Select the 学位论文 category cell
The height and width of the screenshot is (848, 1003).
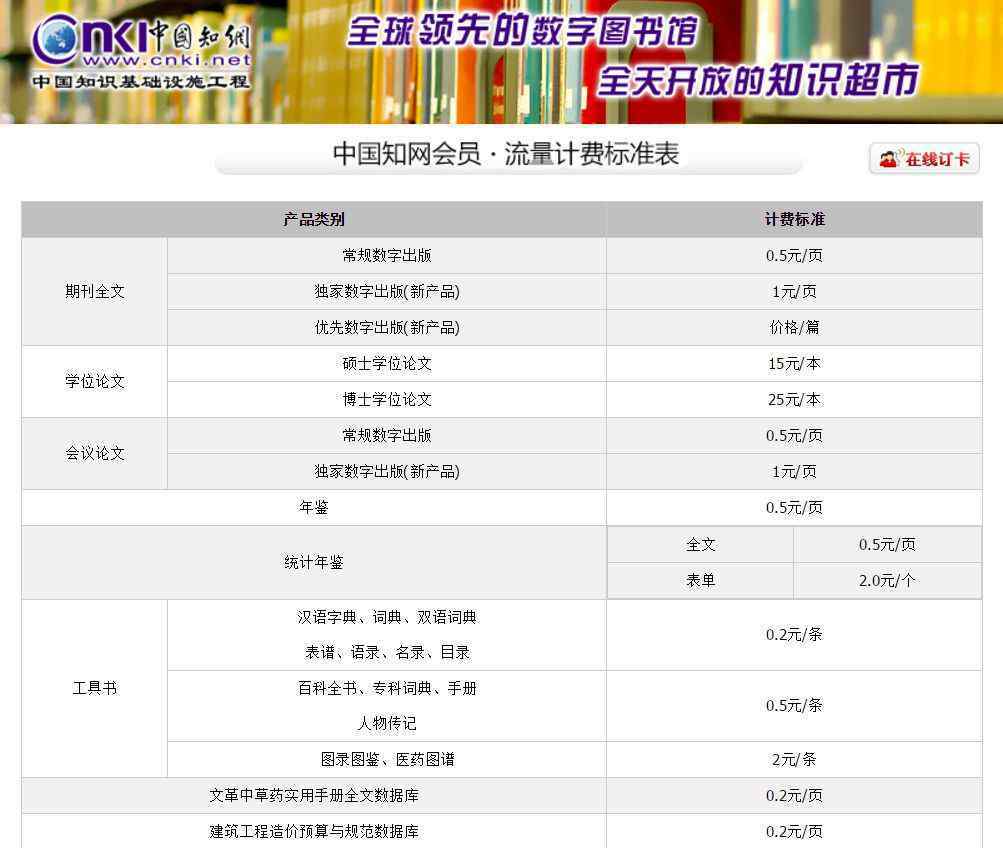pyautogui.click(x=95, y=382)
